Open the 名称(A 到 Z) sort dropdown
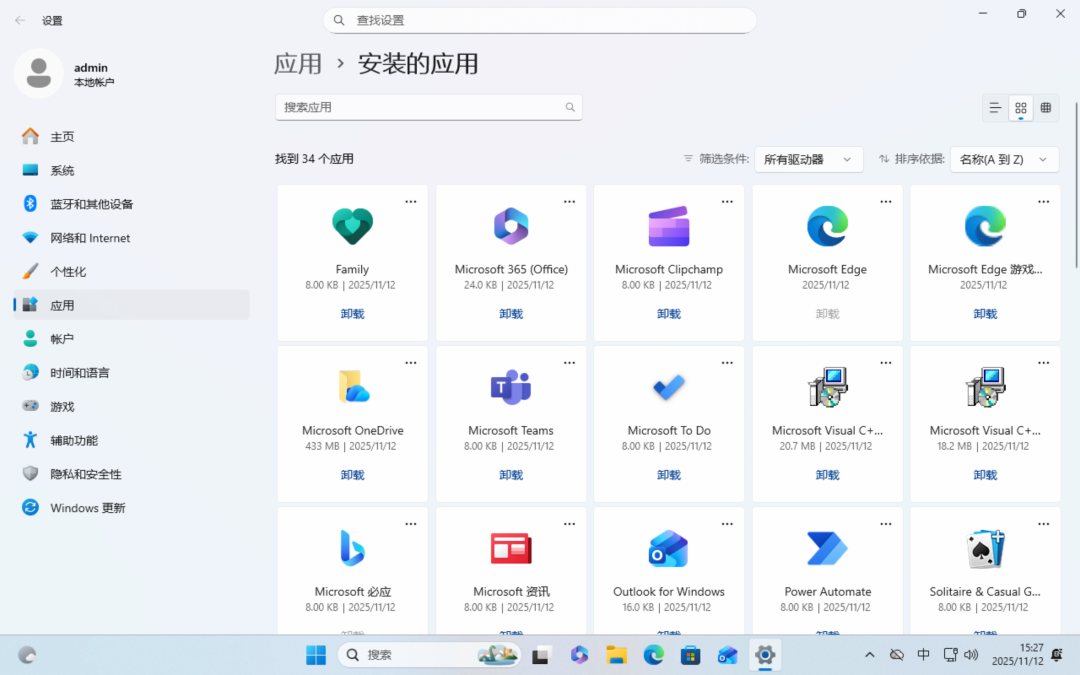Screen dimensions: 1080x675 [1004, 159]
